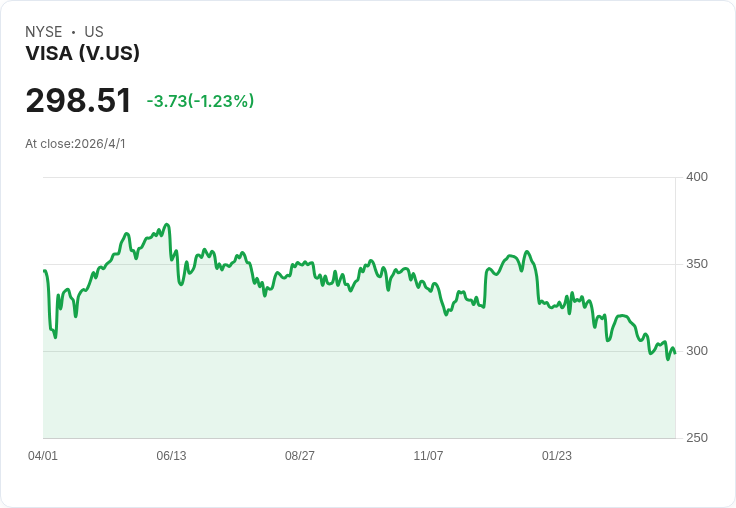
Task: Select the US market label
Action: tap(94, 32)
